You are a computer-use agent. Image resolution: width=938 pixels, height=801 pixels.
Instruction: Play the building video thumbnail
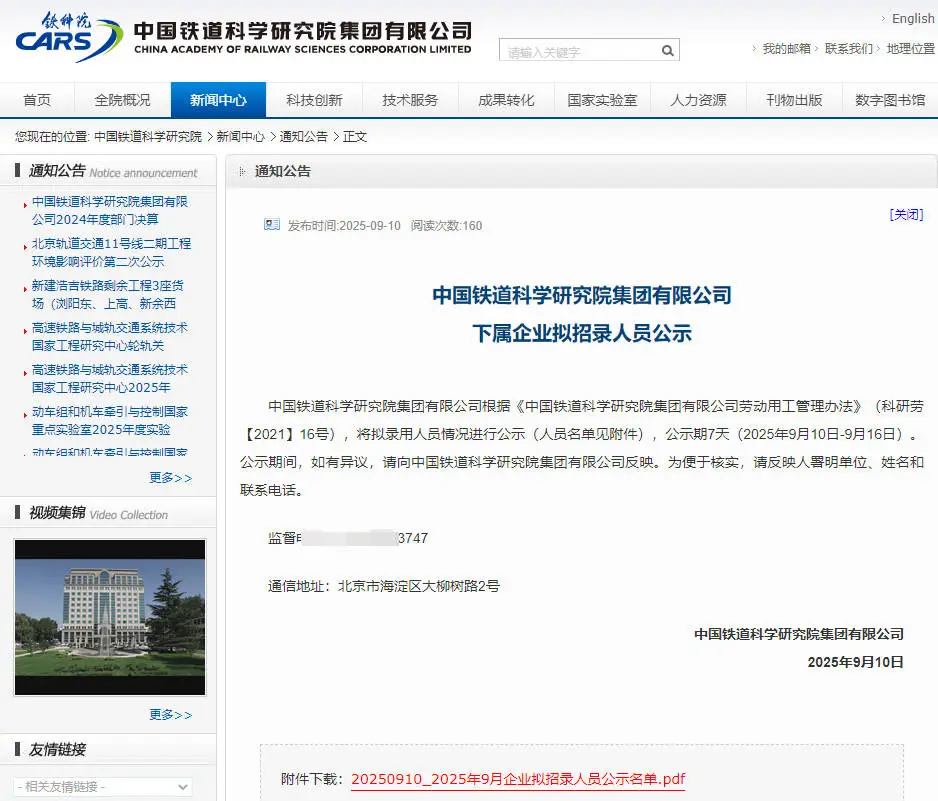click(110, 617)
